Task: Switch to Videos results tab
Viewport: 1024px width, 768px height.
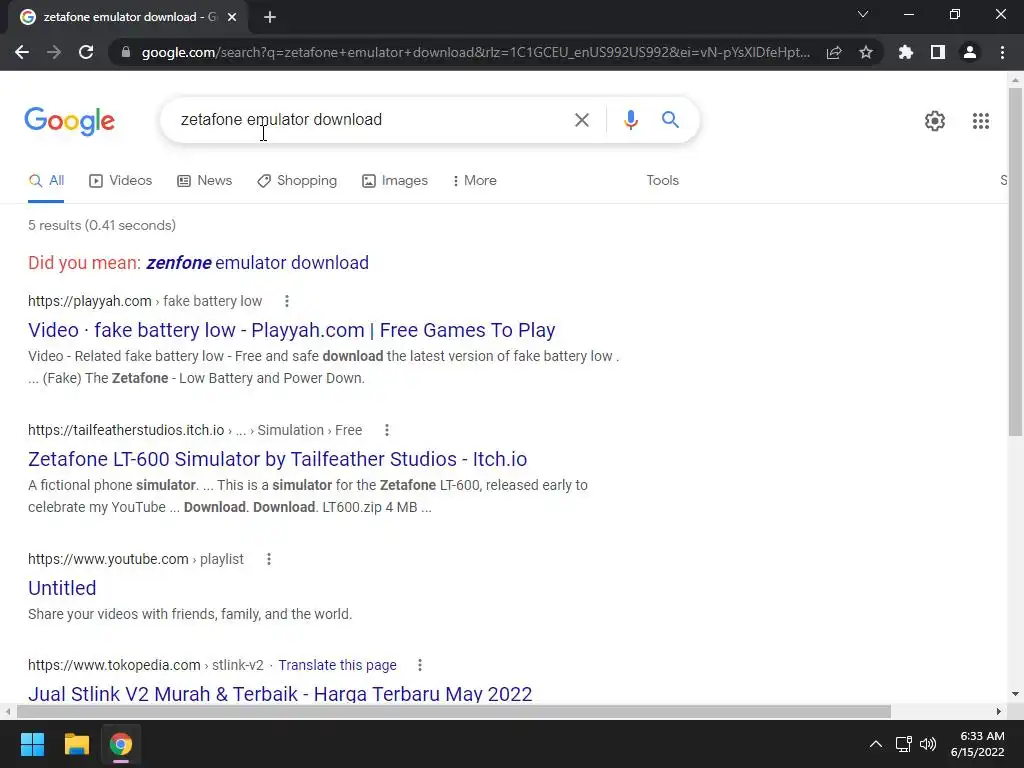Action: tap(120, 180)
